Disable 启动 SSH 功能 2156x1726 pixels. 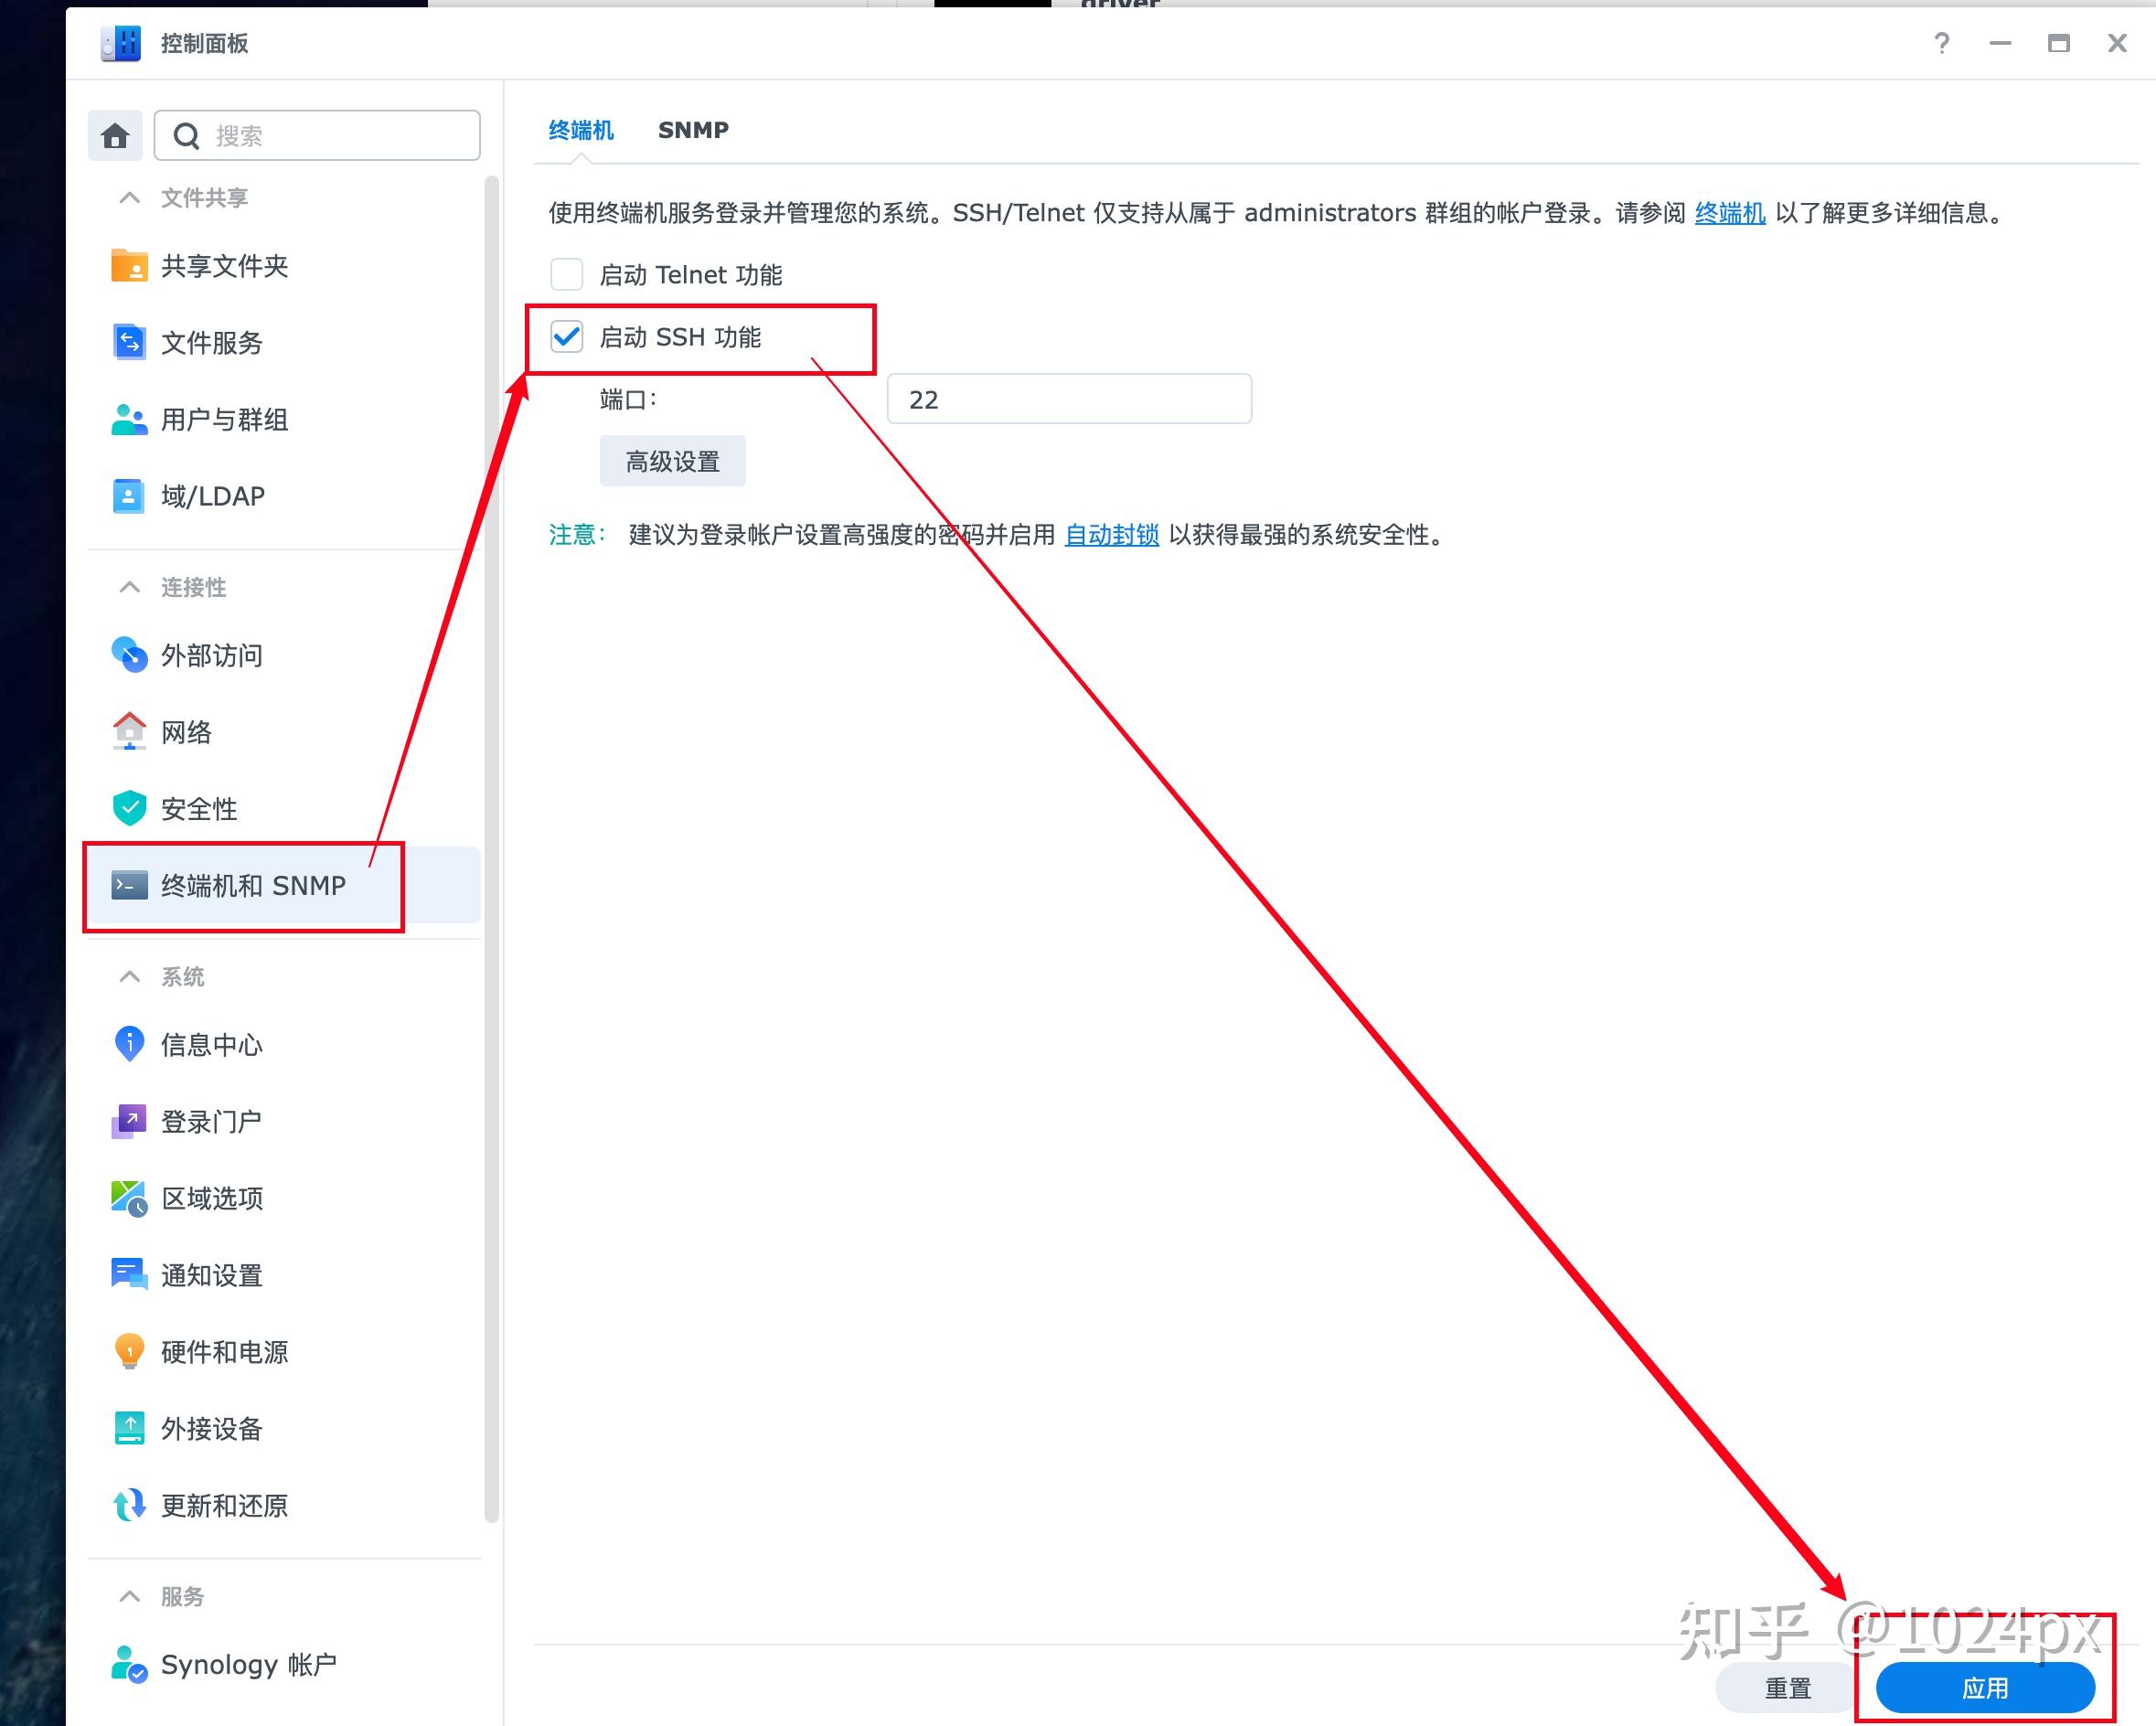[567, 337]
